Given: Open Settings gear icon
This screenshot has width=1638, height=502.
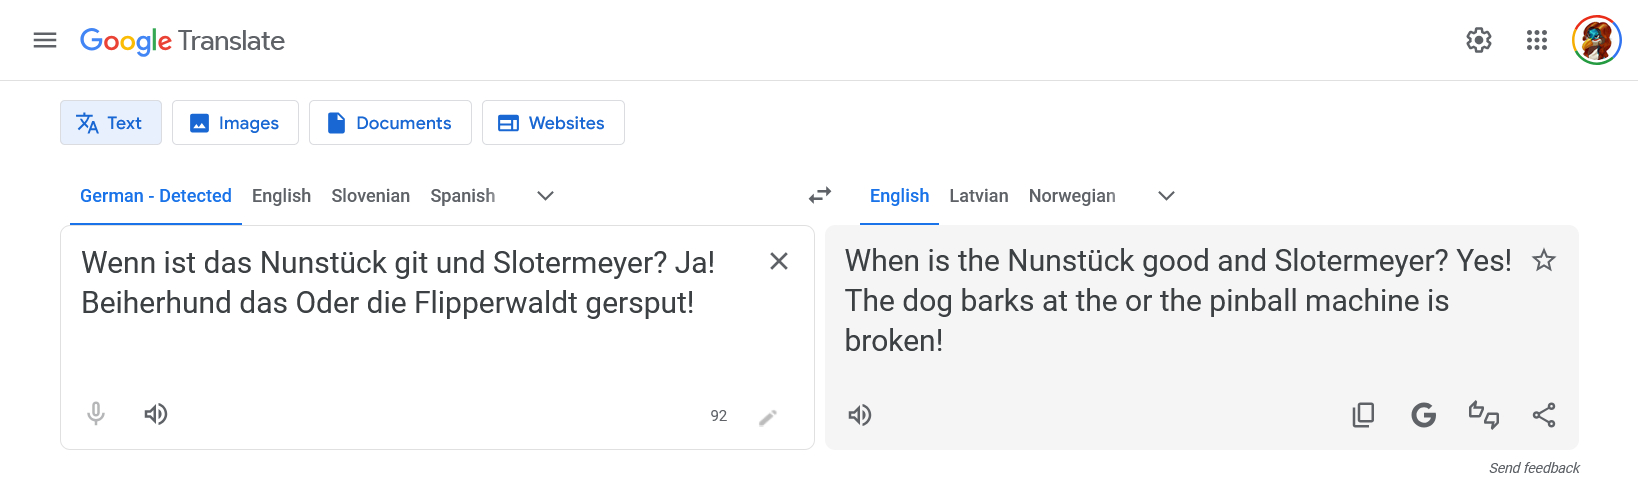Looking at the screenshot, I should [1478, 40].
